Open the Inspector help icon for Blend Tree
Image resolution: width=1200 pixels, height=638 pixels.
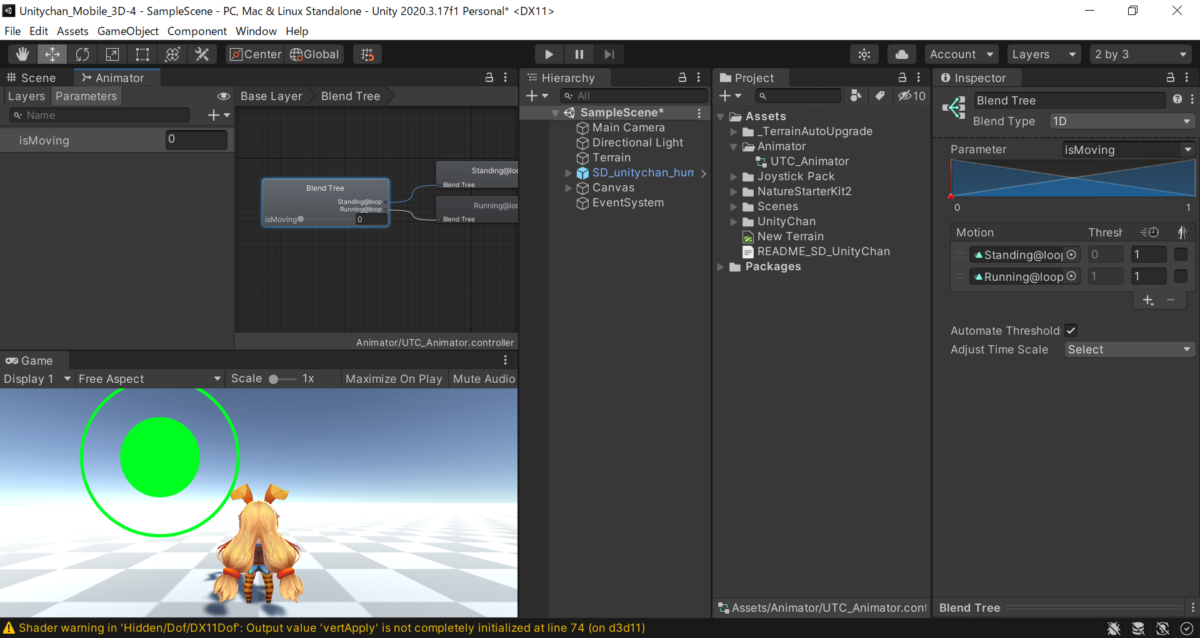[1177, 99]
